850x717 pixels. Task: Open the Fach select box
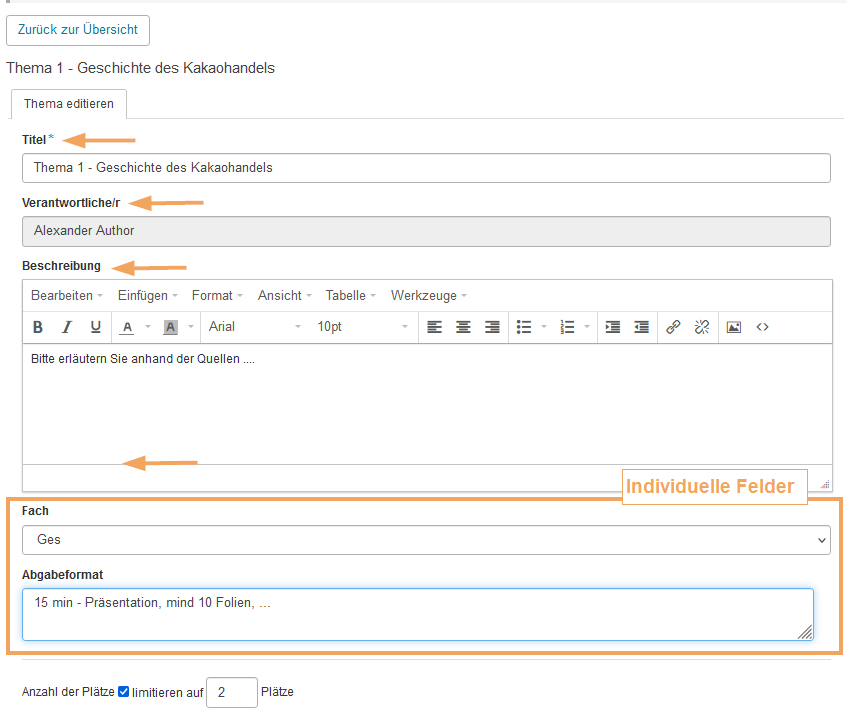coord(426,540)
